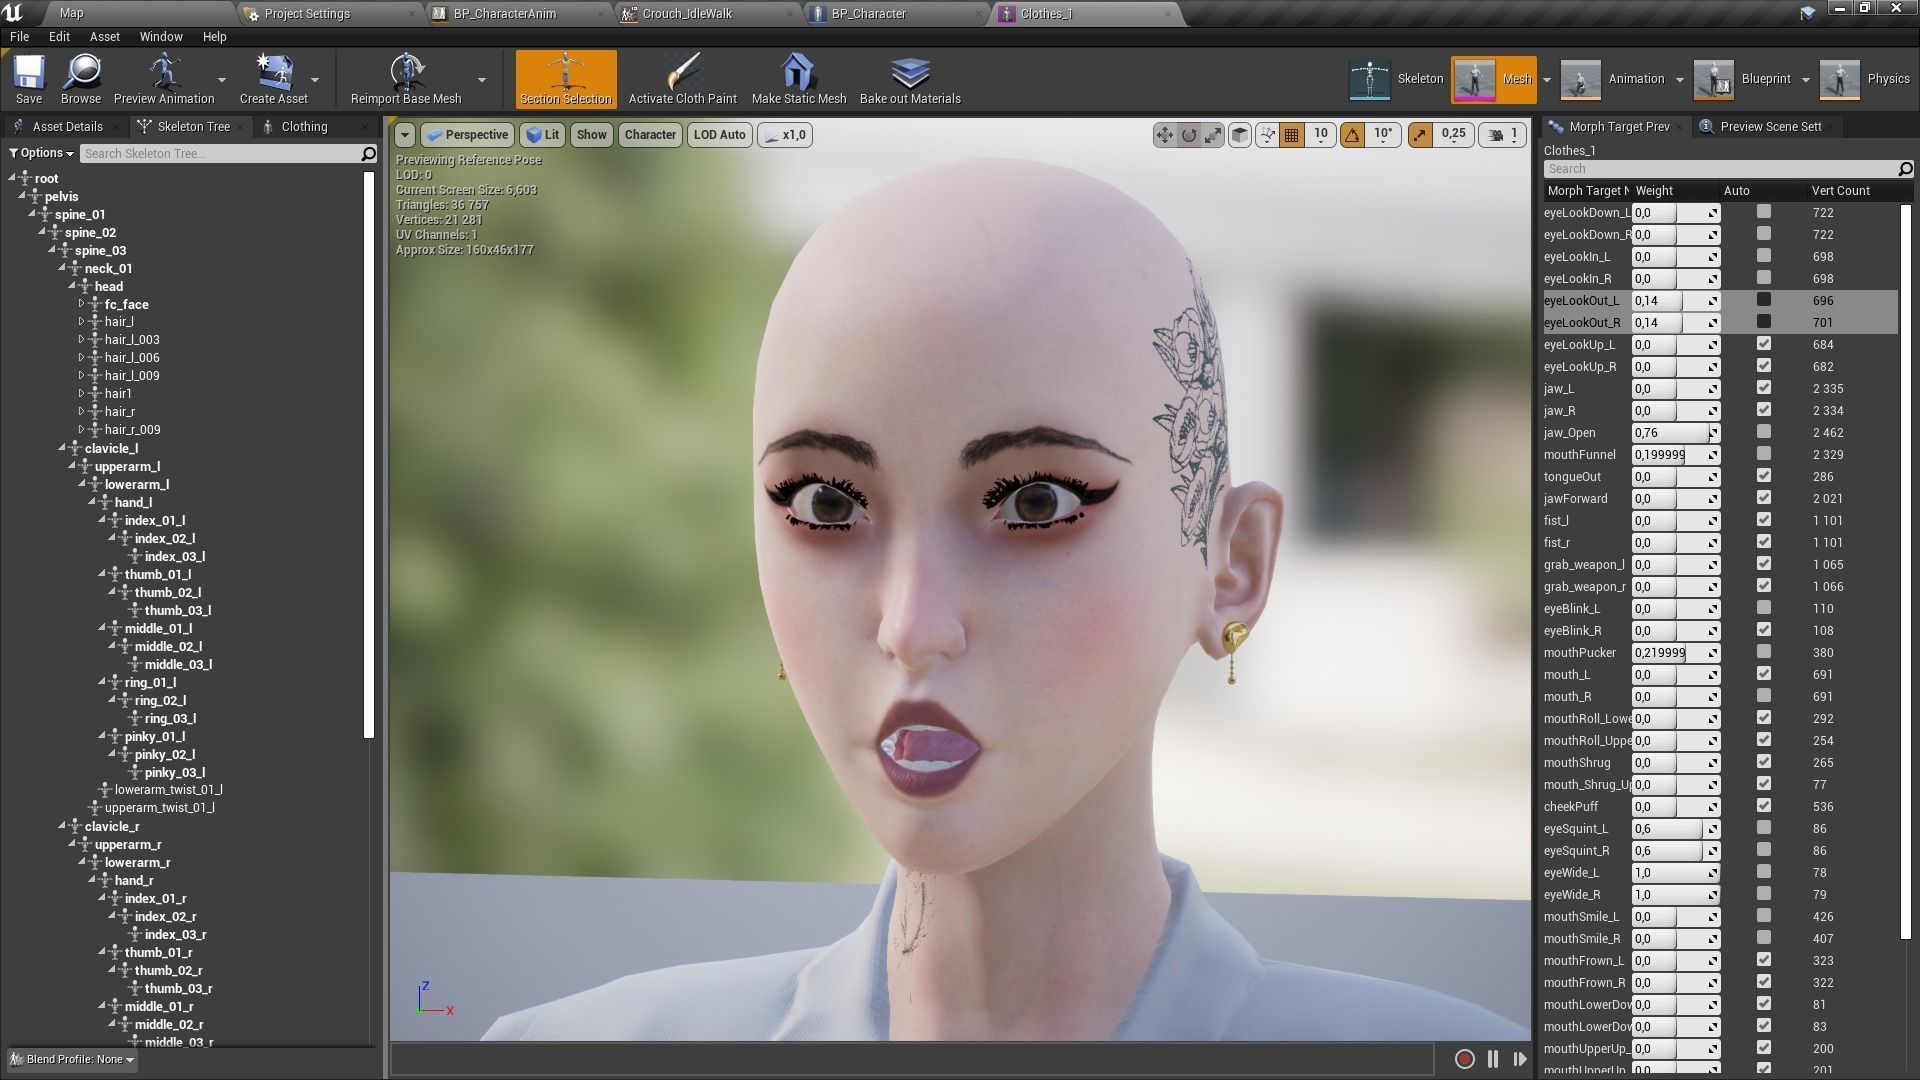The height and width of the screenshot is (1080, 1920).
Task: Enable Auto checkbox for jaw_Open
Action: (1764, 432)
